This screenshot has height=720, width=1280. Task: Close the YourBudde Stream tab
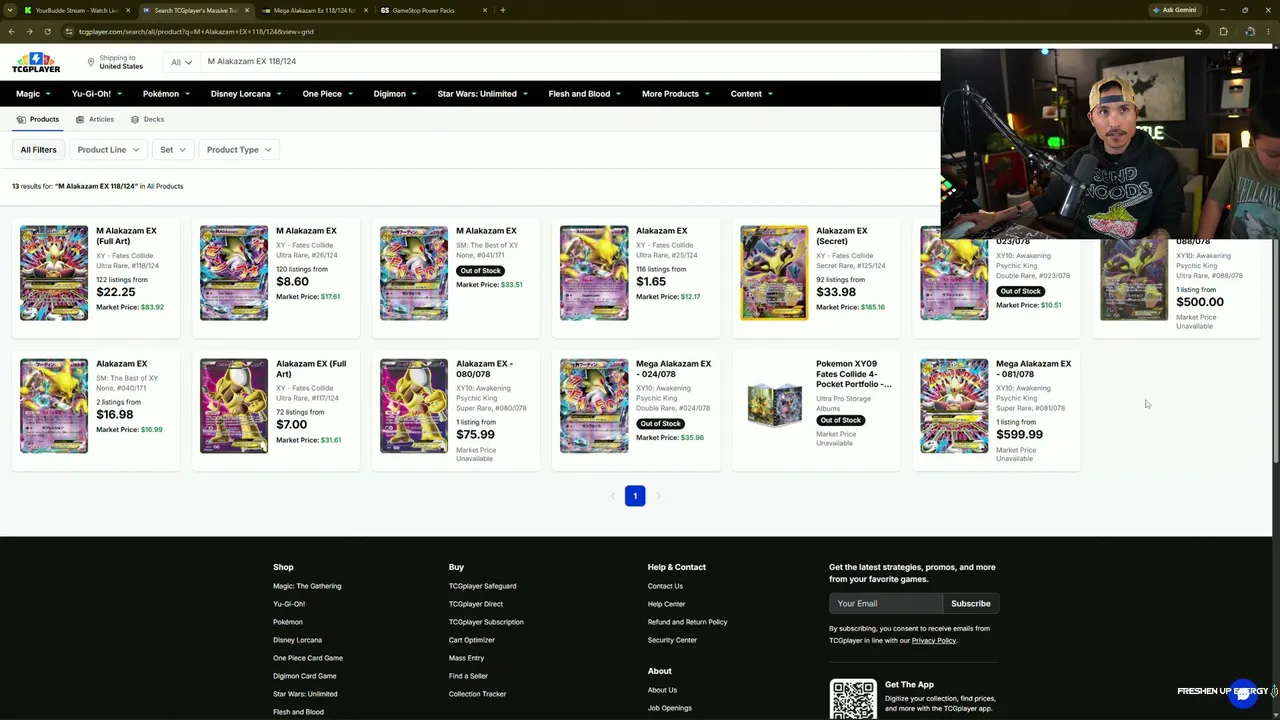(x=128, y=10)
